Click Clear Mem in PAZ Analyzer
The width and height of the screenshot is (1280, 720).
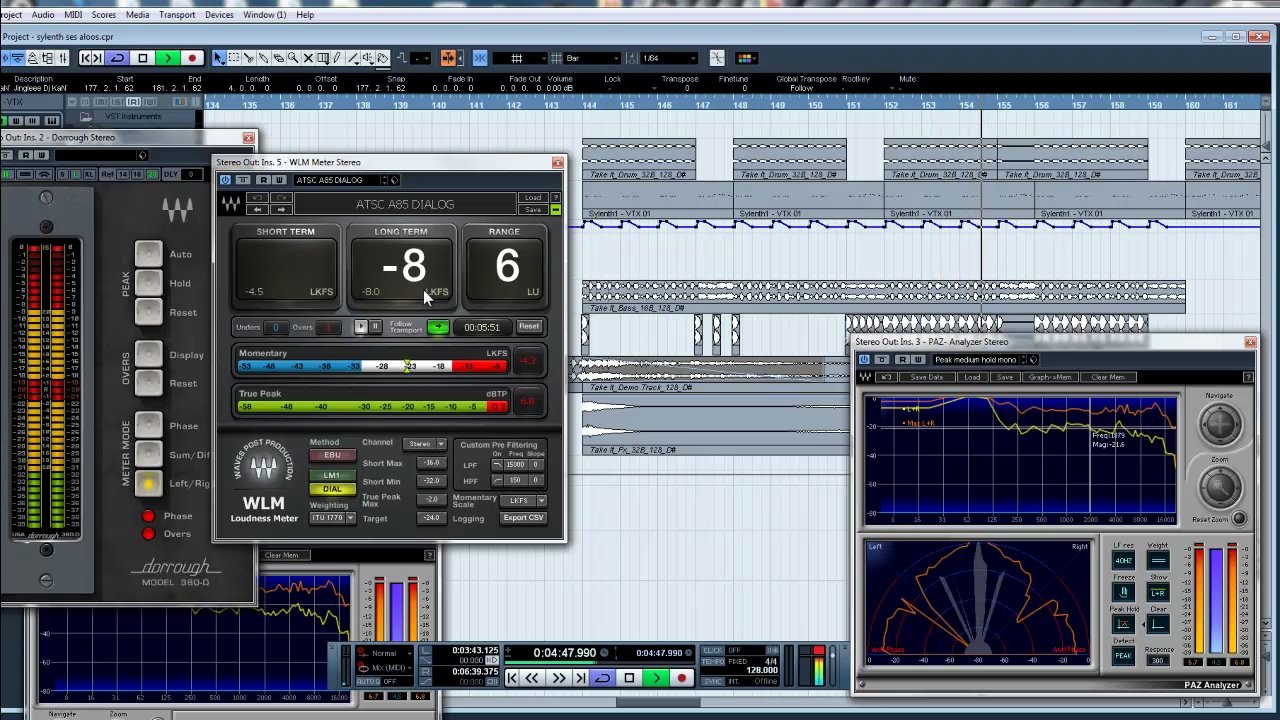click(x=1108, y=377)
